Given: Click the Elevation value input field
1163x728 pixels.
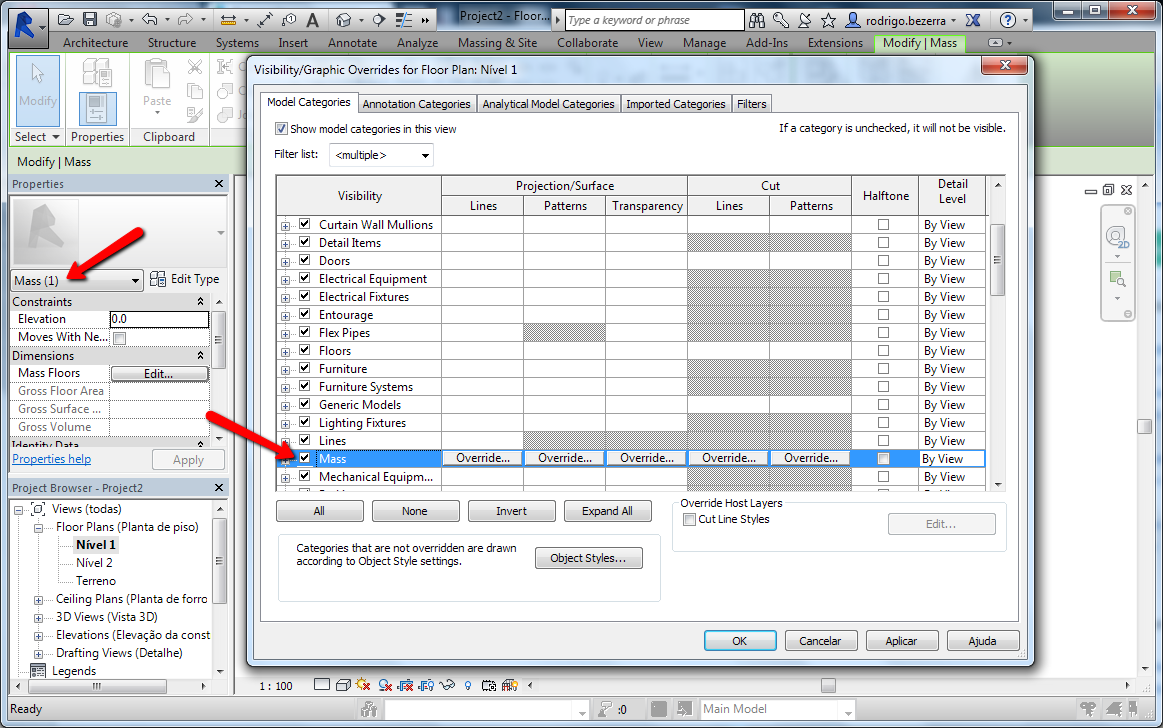Looking at the screenshot, I should [159, 319].
